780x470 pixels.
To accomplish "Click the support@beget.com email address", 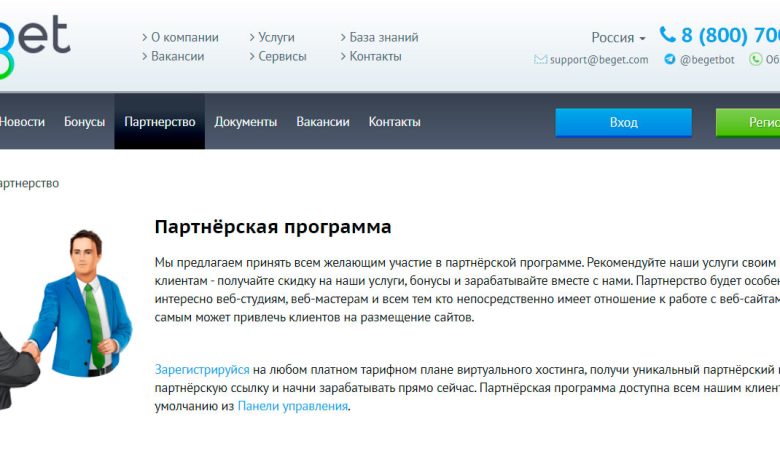I will [598, 60].
